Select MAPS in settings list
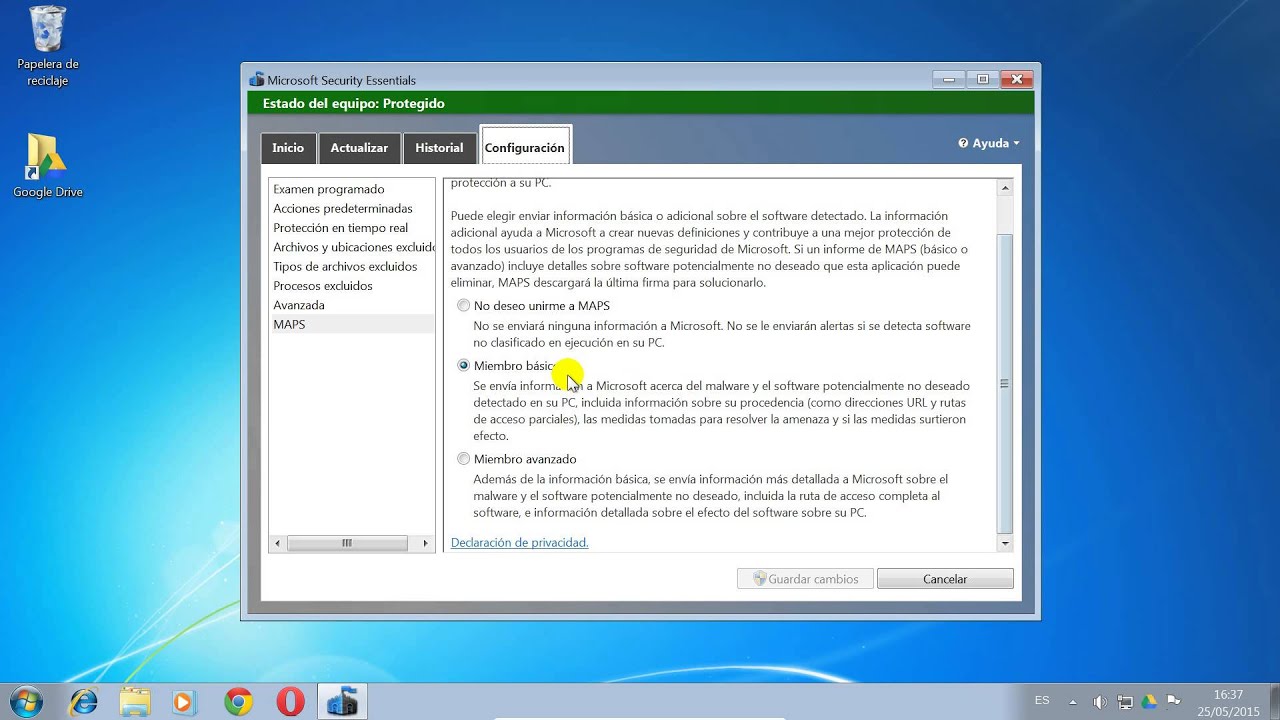The height and width of the screenshot is (720, 1280). [x=352, y=325]
